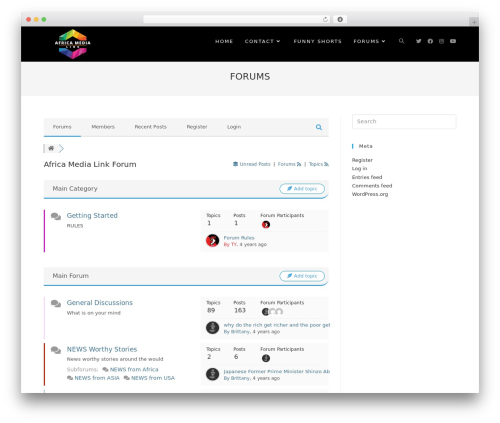The image size is (500, 423).
Task: Click first participant avatar in General Discussions
Action: tap(265, 312)
